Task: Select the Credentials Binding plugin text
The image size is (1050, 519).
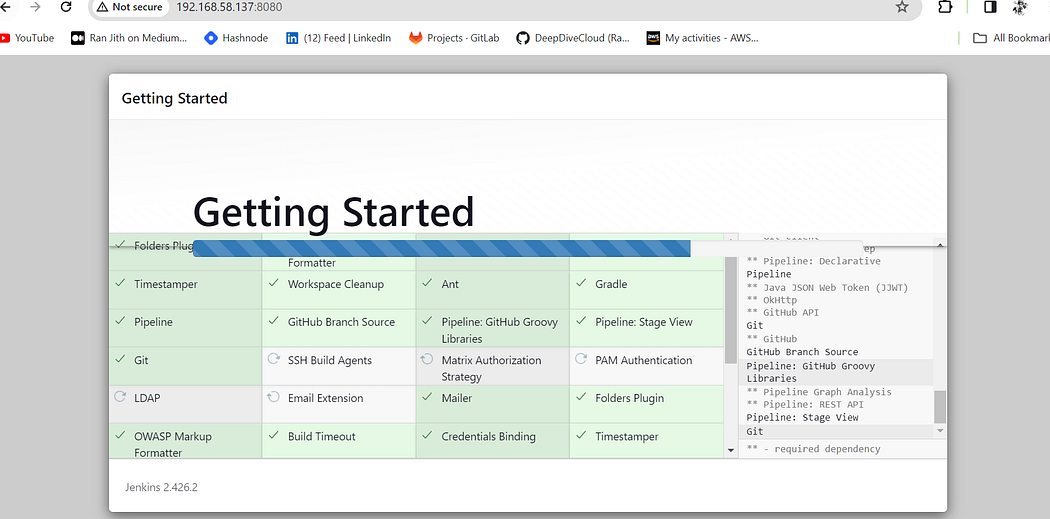Action: click(488, 437)
